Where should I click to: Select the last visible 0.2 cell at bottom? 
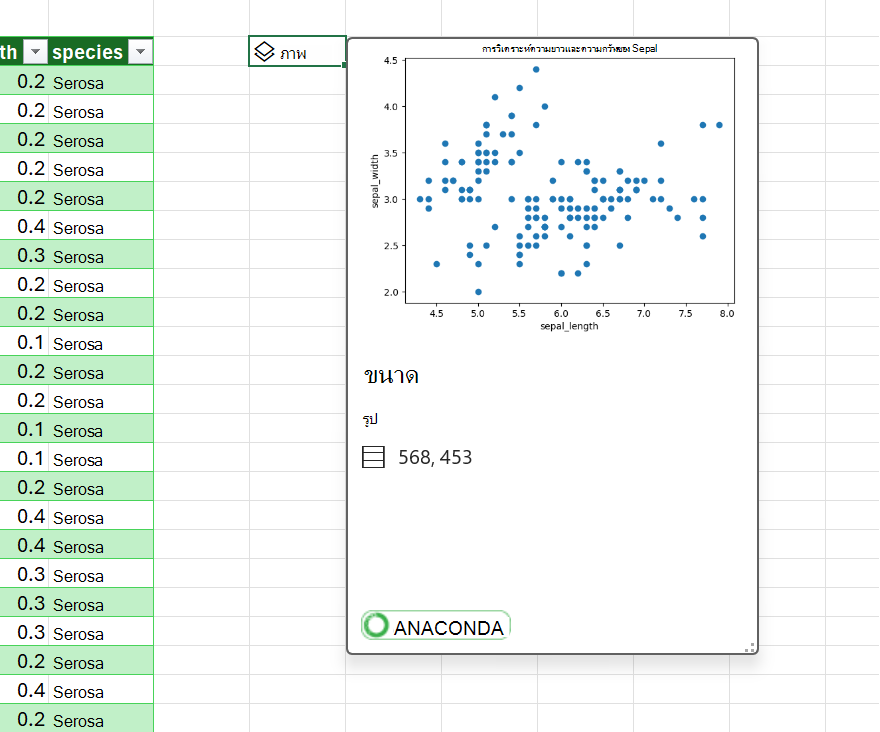[24, 718]
